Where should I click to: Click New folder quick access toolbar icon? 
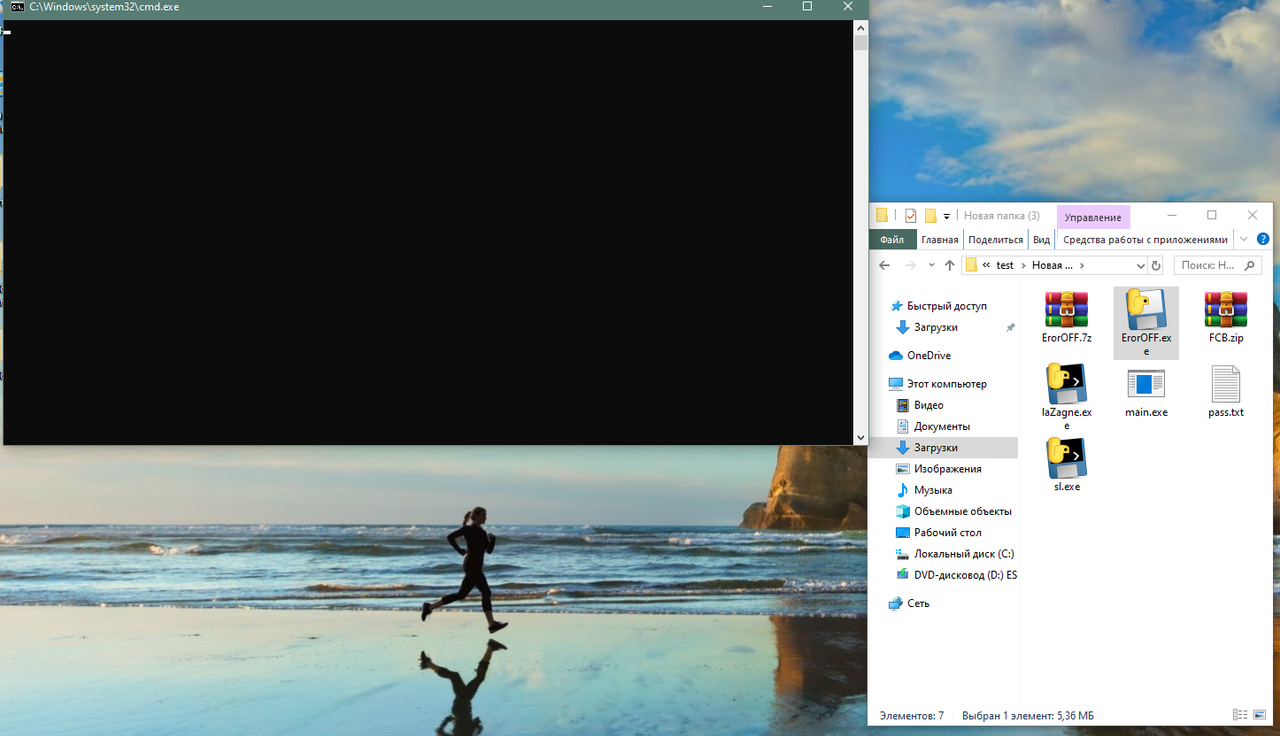click(930, 215)
